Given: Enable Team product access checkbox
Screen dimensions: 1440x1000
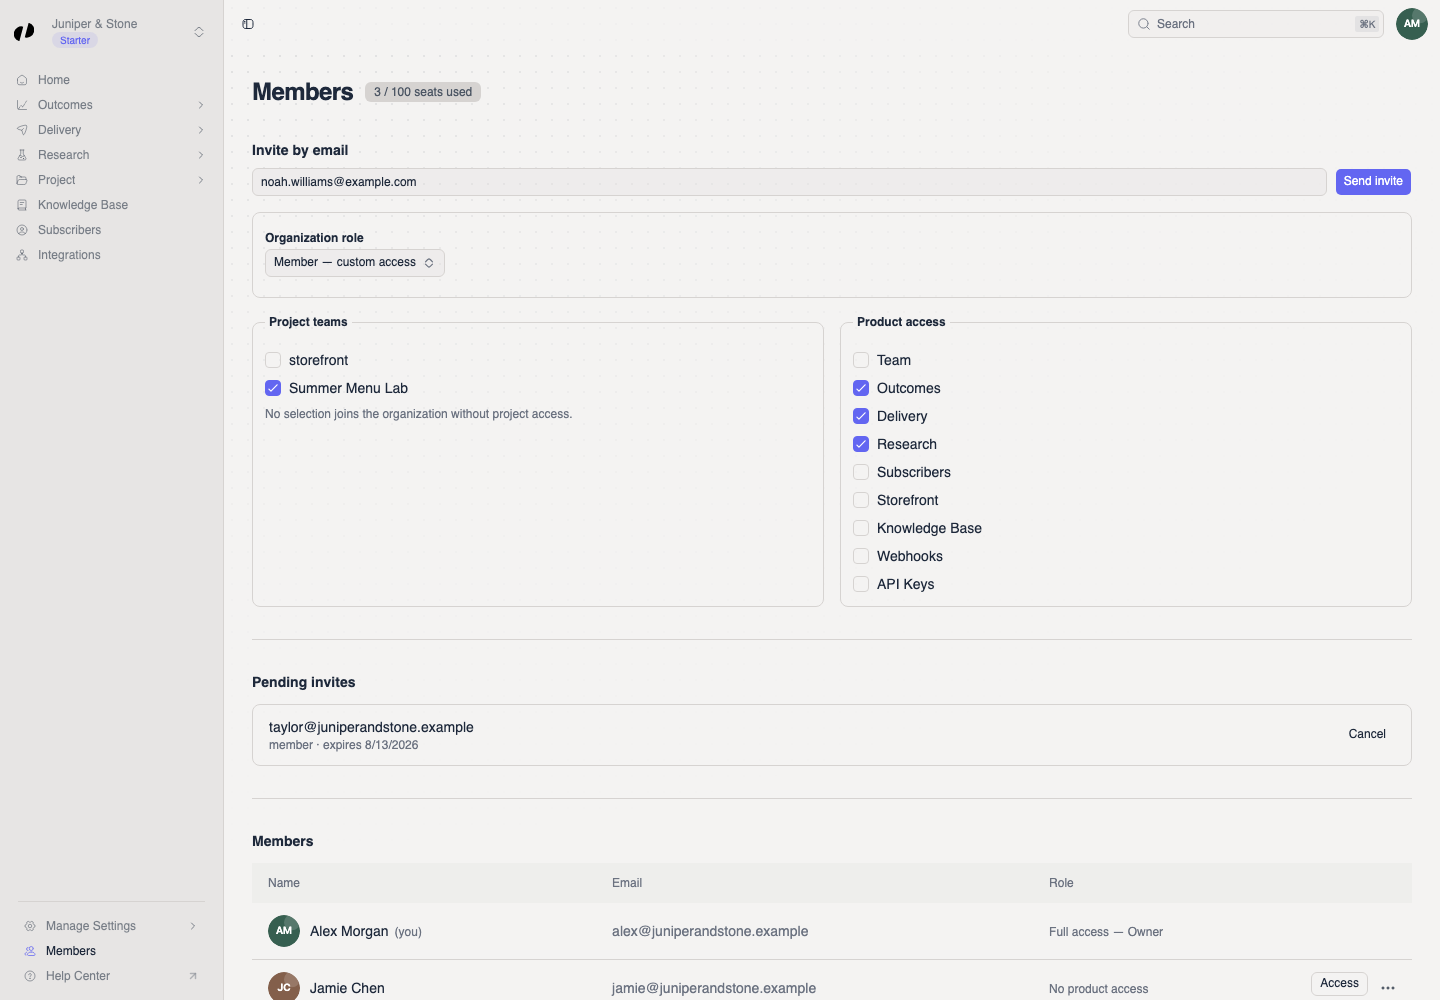Looking at the screenshot, I should [x=861, y=360].
